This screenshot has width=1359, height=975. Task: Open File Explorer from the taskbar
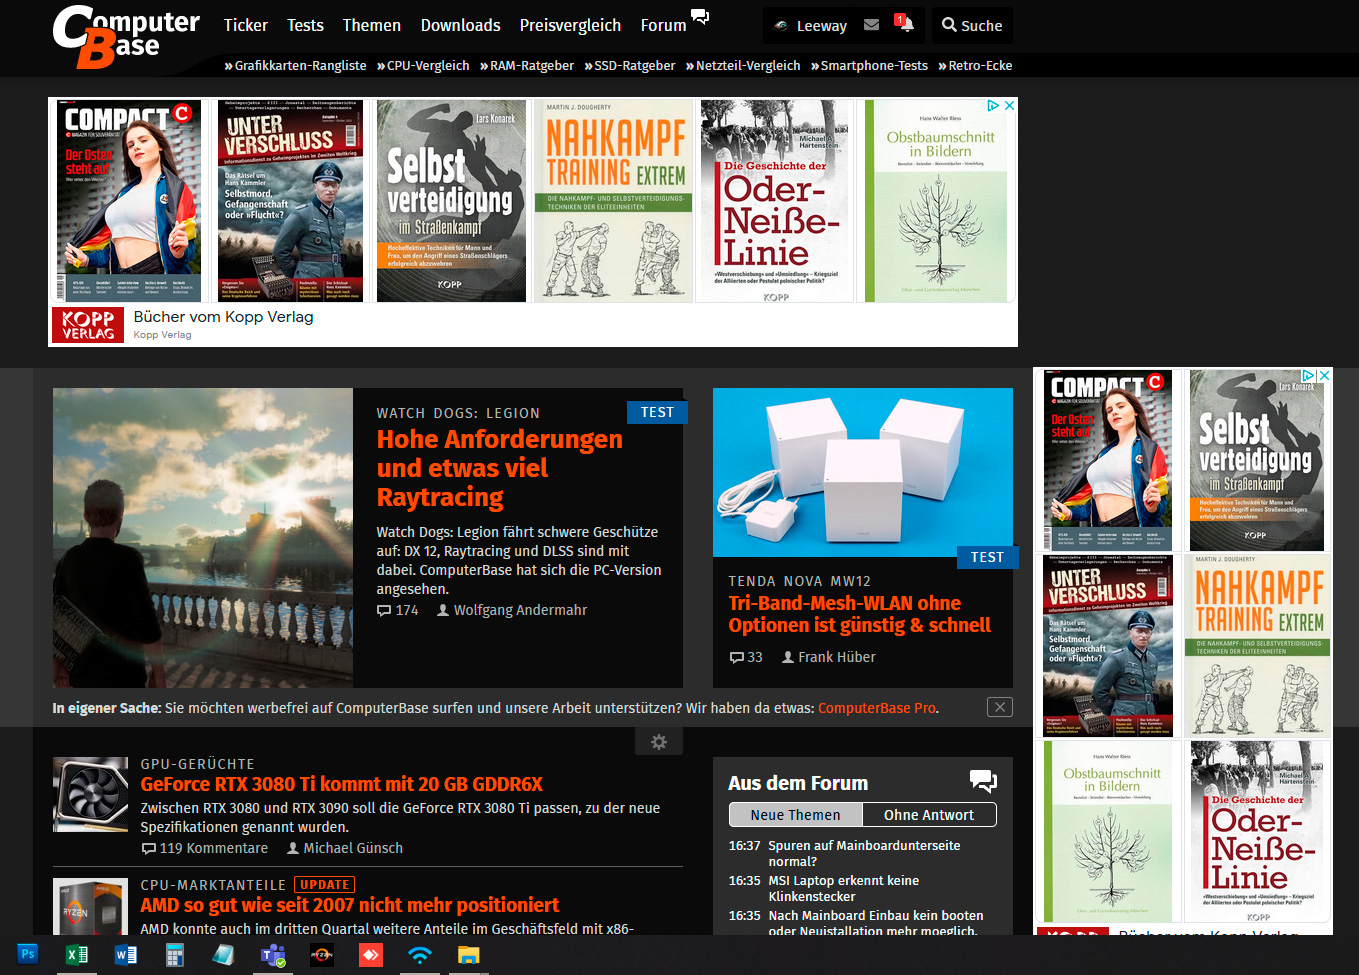coord(468,954)
